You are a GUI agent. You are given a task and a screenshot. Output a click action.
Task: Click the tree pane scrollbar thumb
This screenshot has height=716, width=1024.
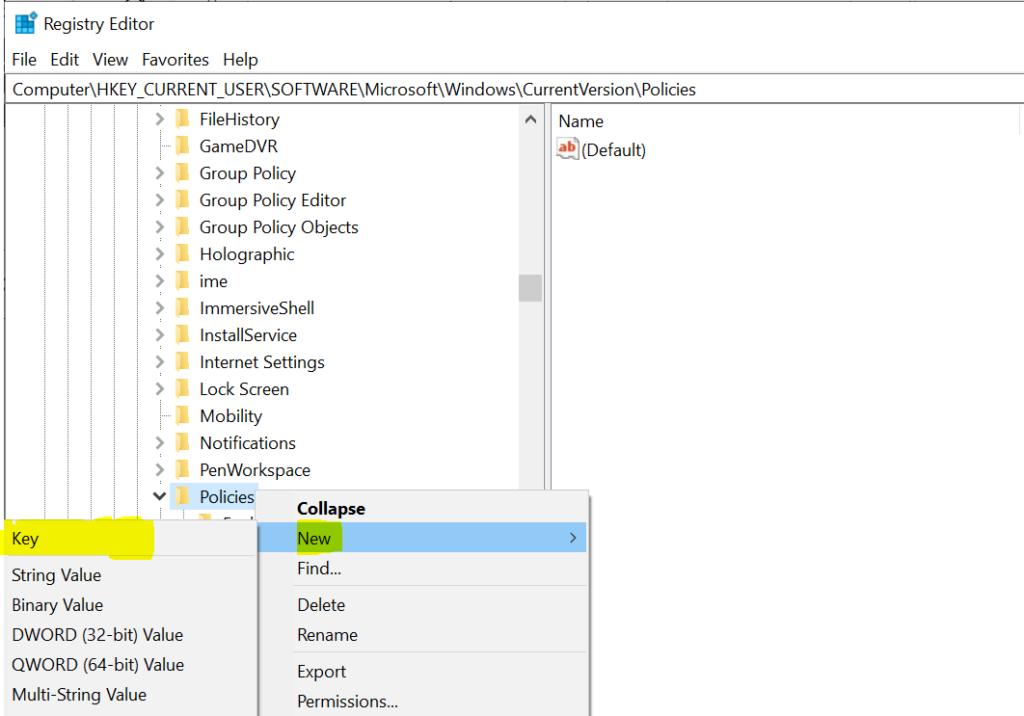(x=530, y=288)
